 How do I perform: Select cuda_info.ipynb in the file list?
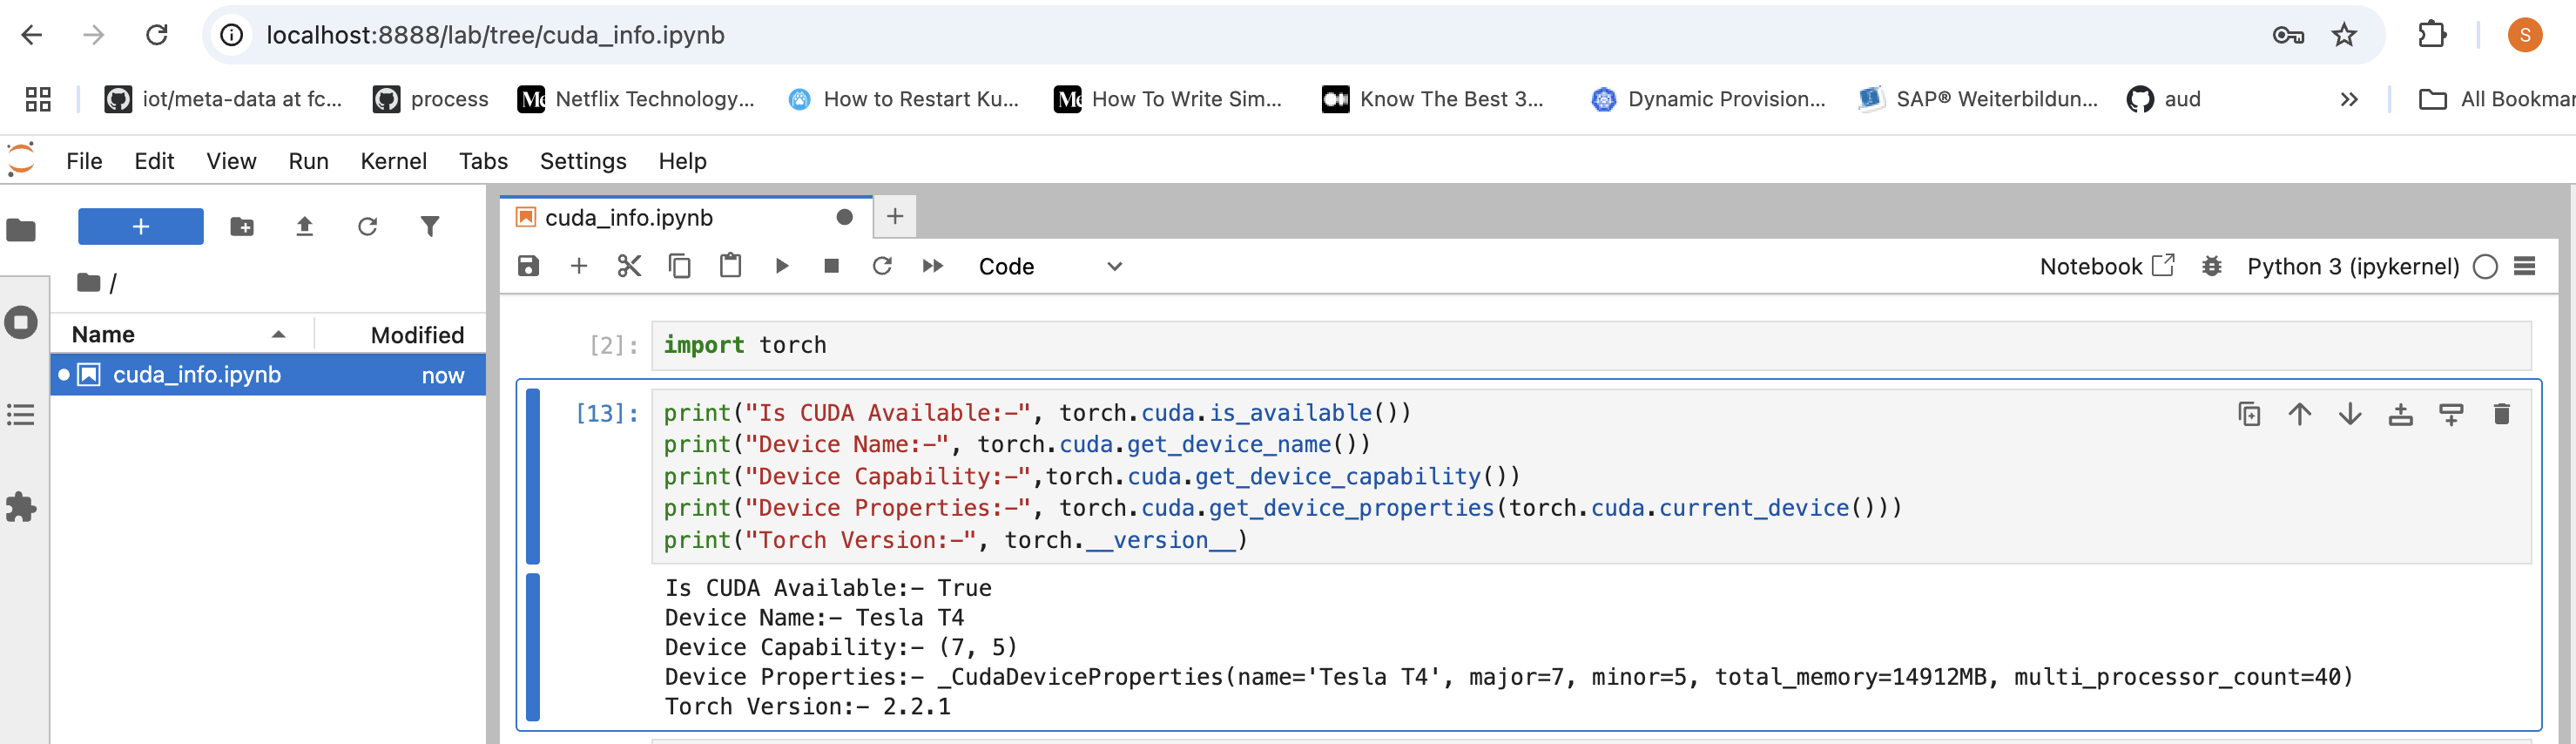pyautogui.click(x=268, y=375)
